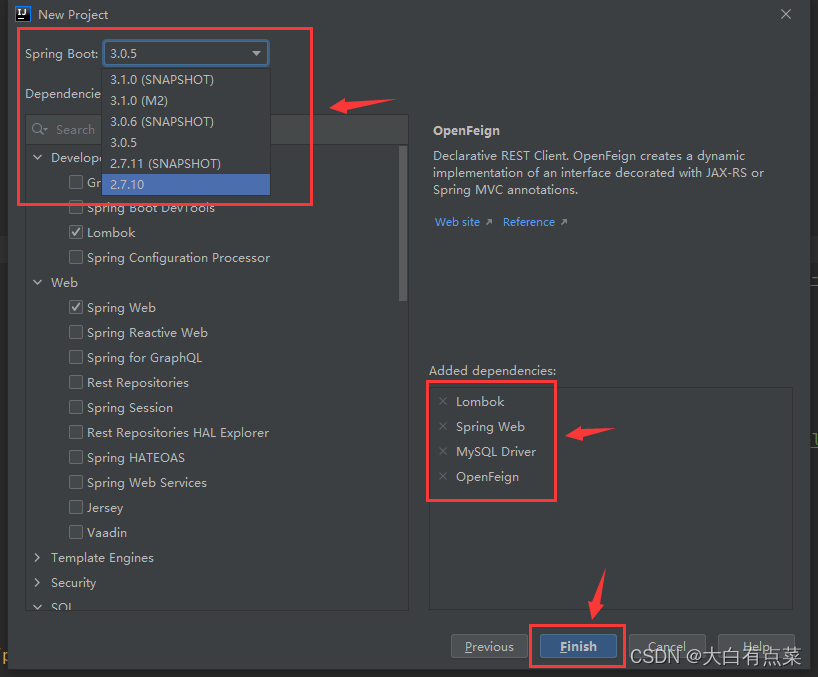
Task: Select version 3.1.0 (M2)
Action: pyautogui.click(x=186, y=101)
